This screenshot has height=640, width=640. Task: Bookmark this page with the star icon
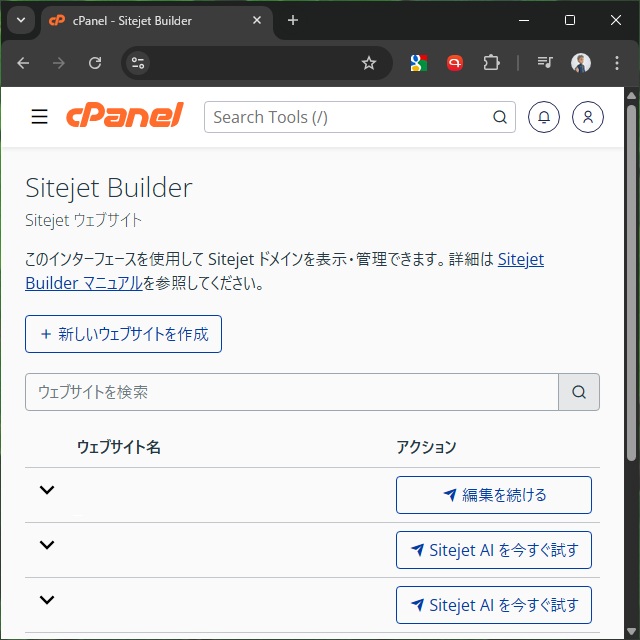tap(369, 63)
